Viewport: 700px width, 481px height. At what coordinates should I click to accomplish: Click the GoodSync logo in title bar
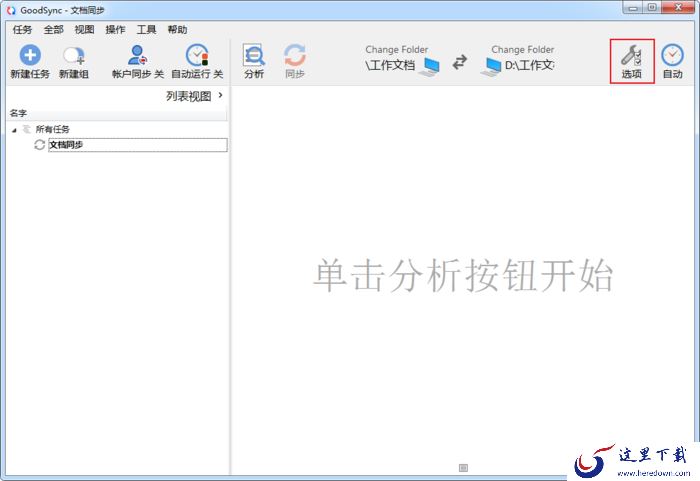11,10
